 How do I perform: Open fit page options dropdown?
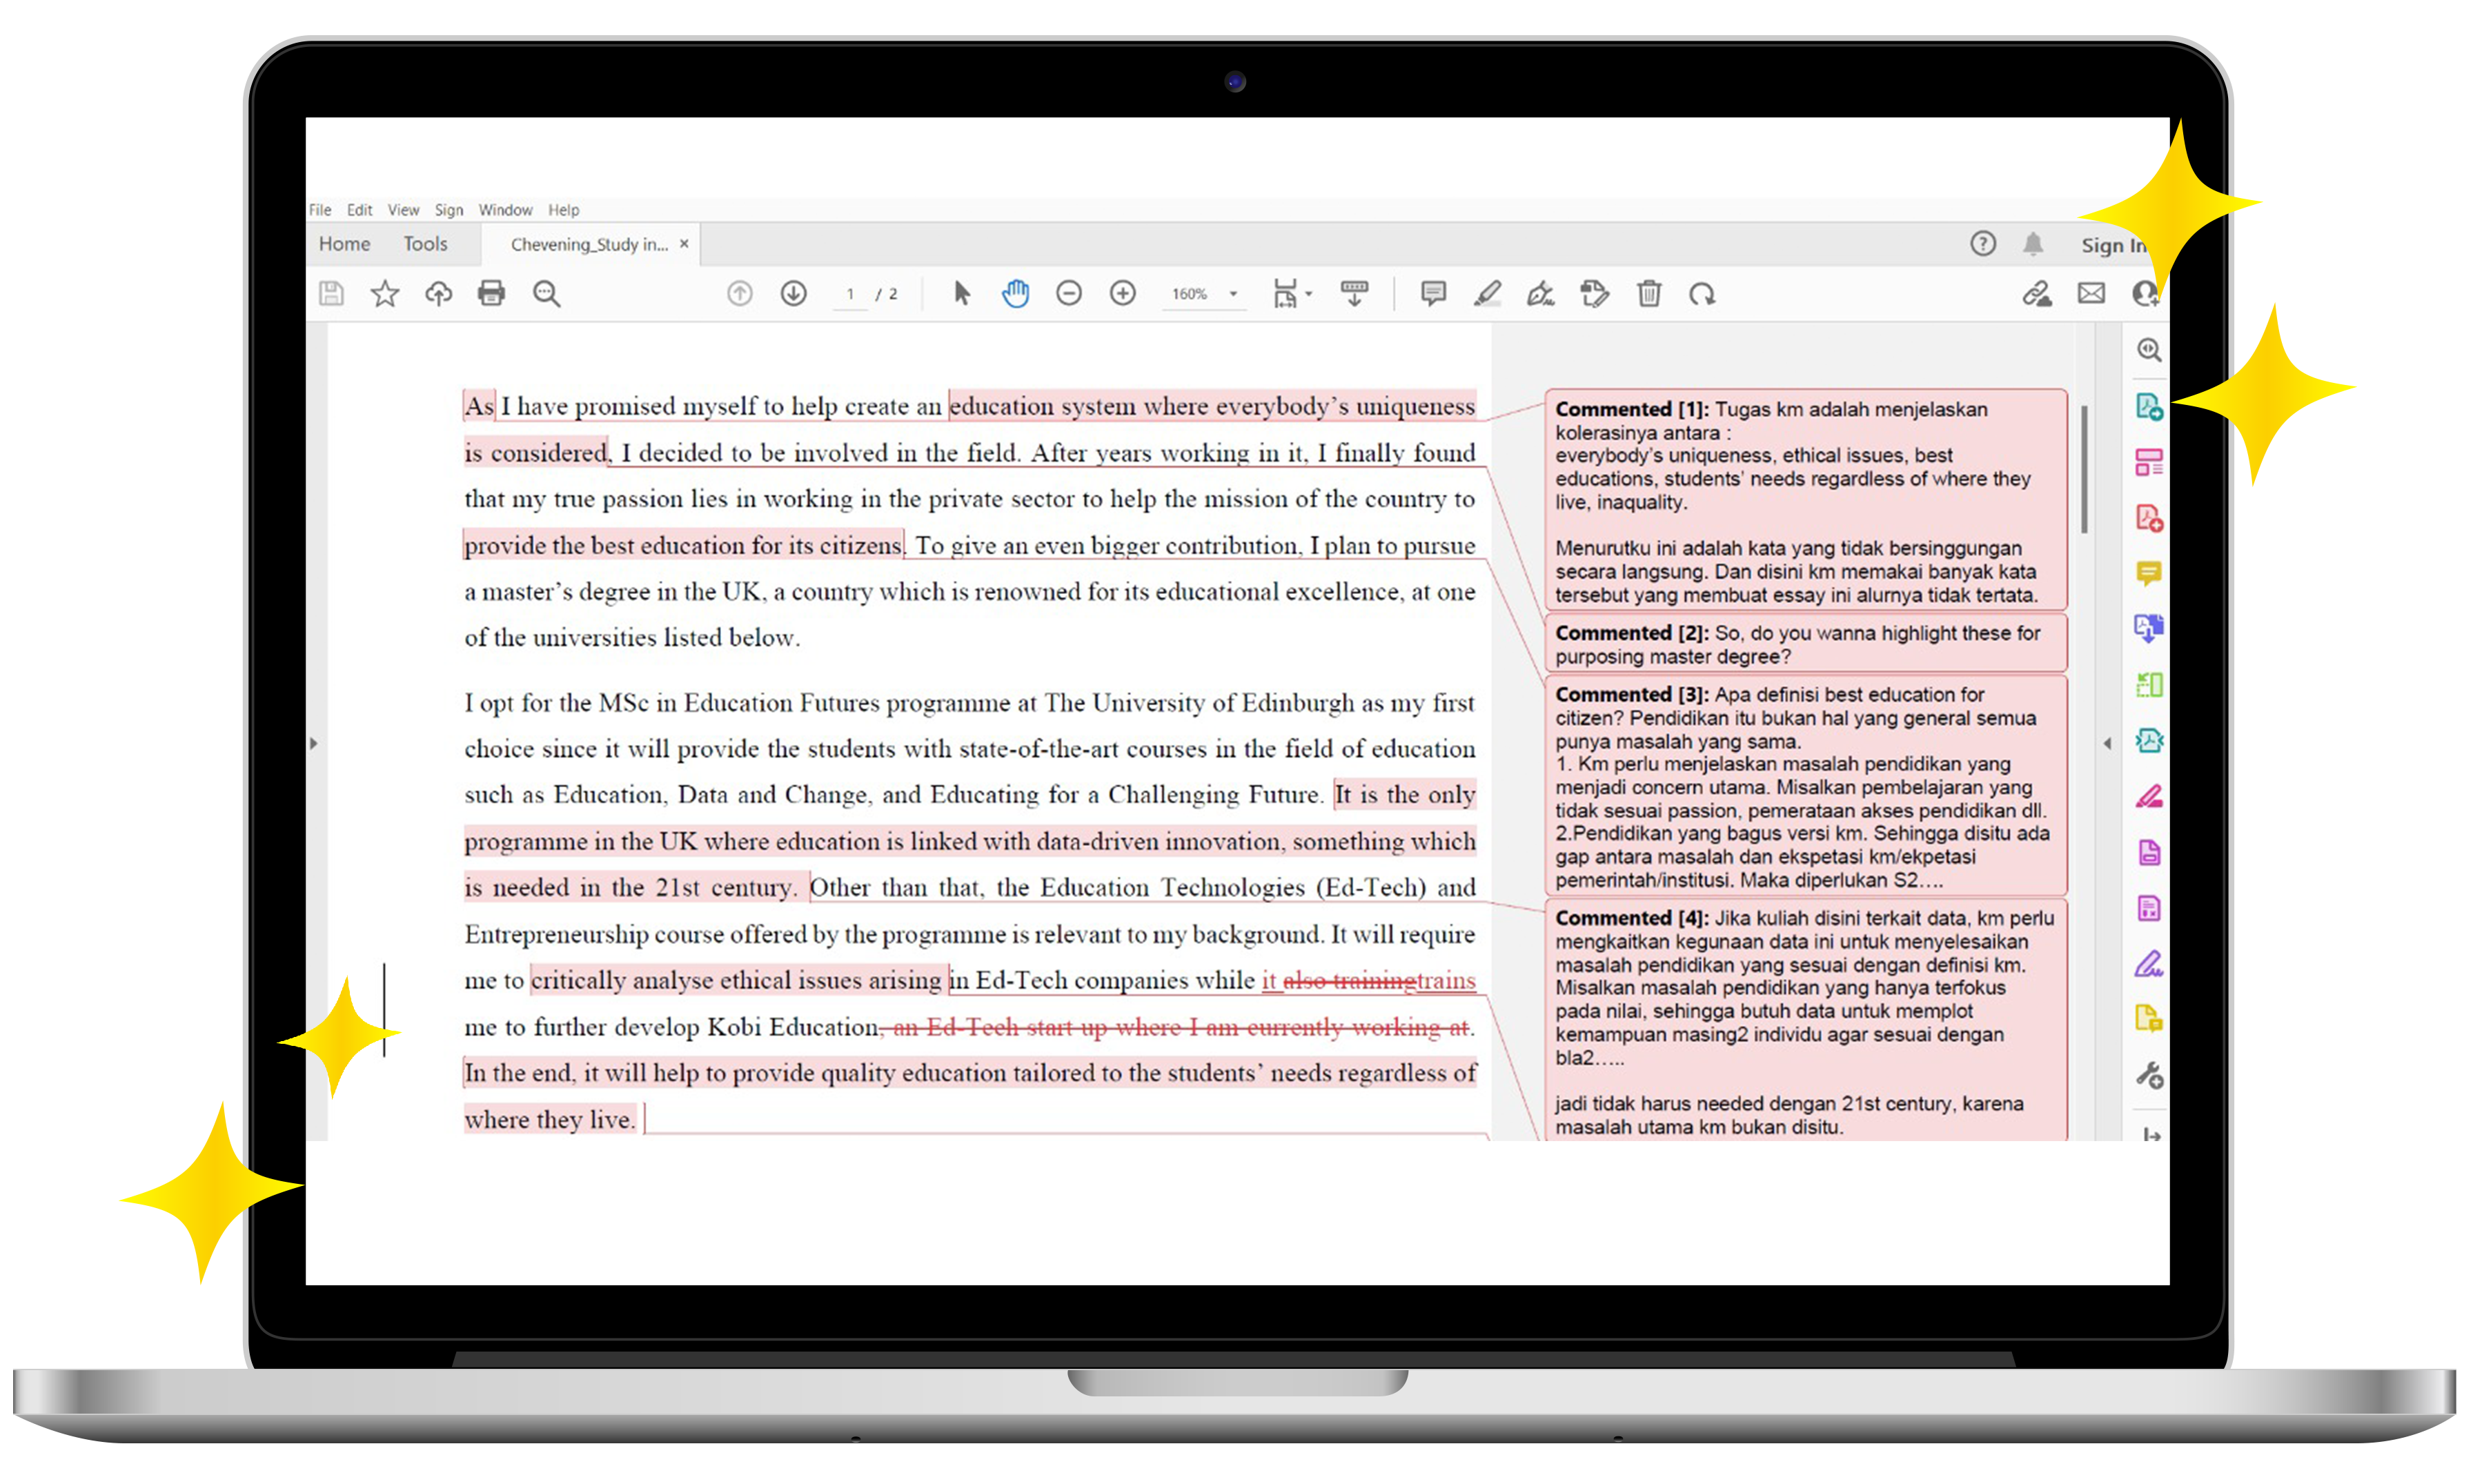1292,294
